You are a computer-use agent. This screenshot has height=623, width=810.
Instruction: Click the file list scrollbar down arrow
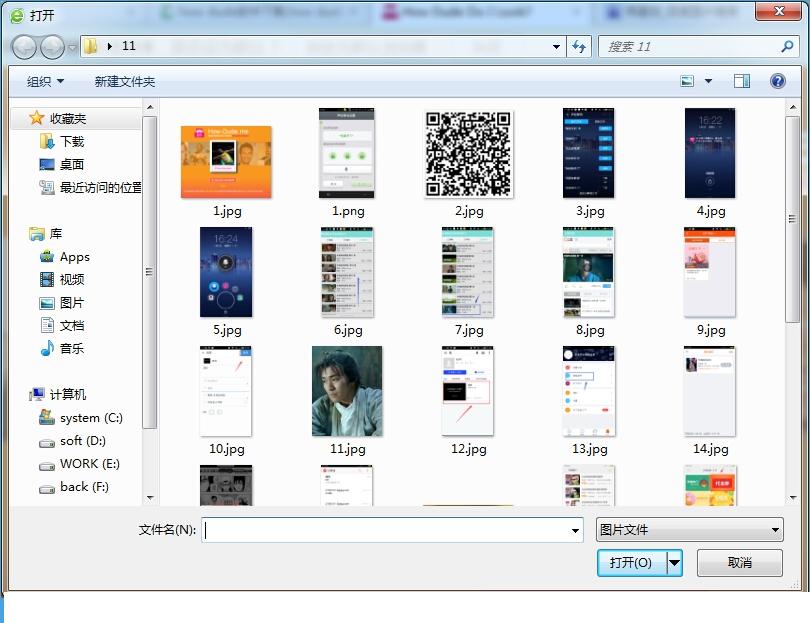click(x=793, y=498)
